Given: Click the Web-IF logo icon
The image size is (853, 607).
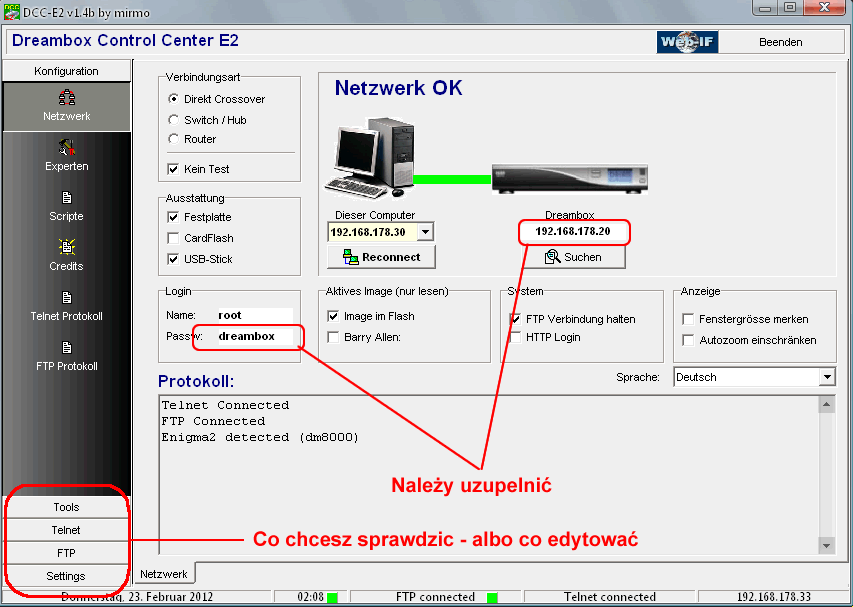Looking at the screenshot, I should point(687,42).
